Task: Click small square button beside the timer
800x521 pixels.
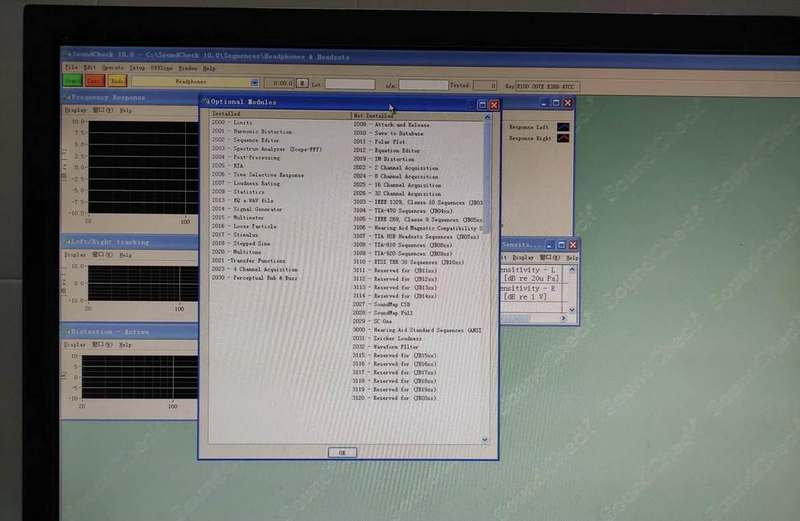Action: pos(302,83)
